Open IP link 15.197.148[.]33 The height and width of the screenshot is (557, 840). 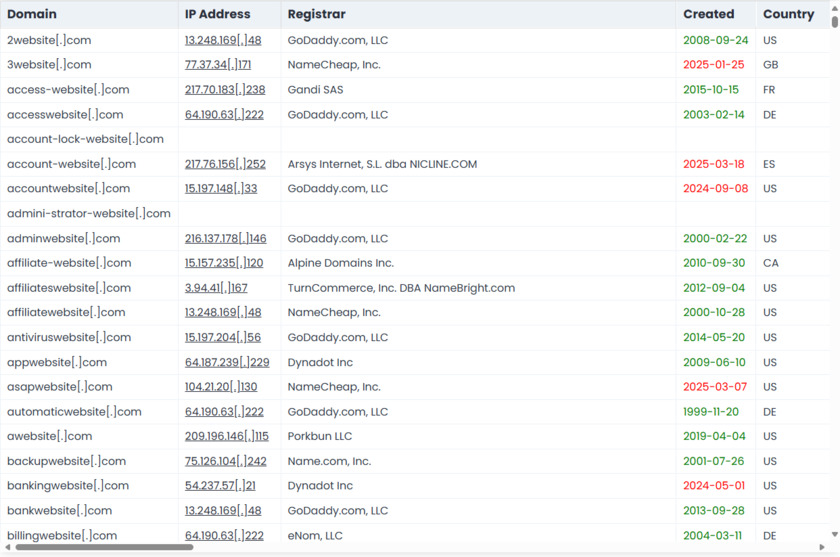coord(221,189)
